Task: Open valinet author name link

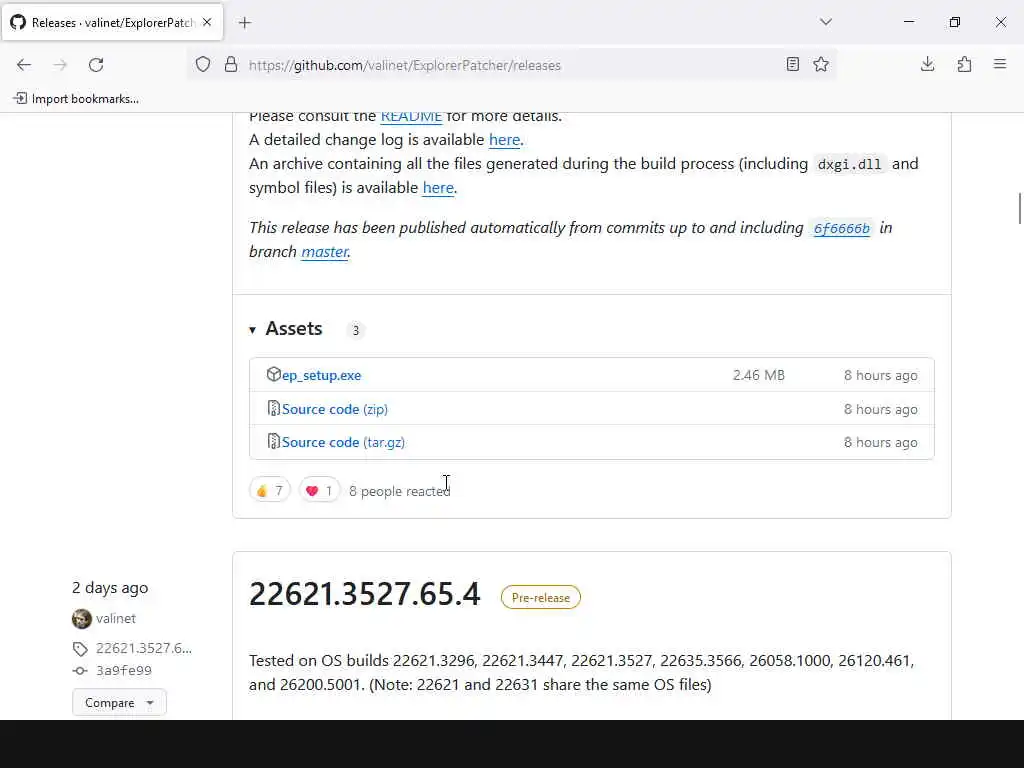Action: coord(116,618)
